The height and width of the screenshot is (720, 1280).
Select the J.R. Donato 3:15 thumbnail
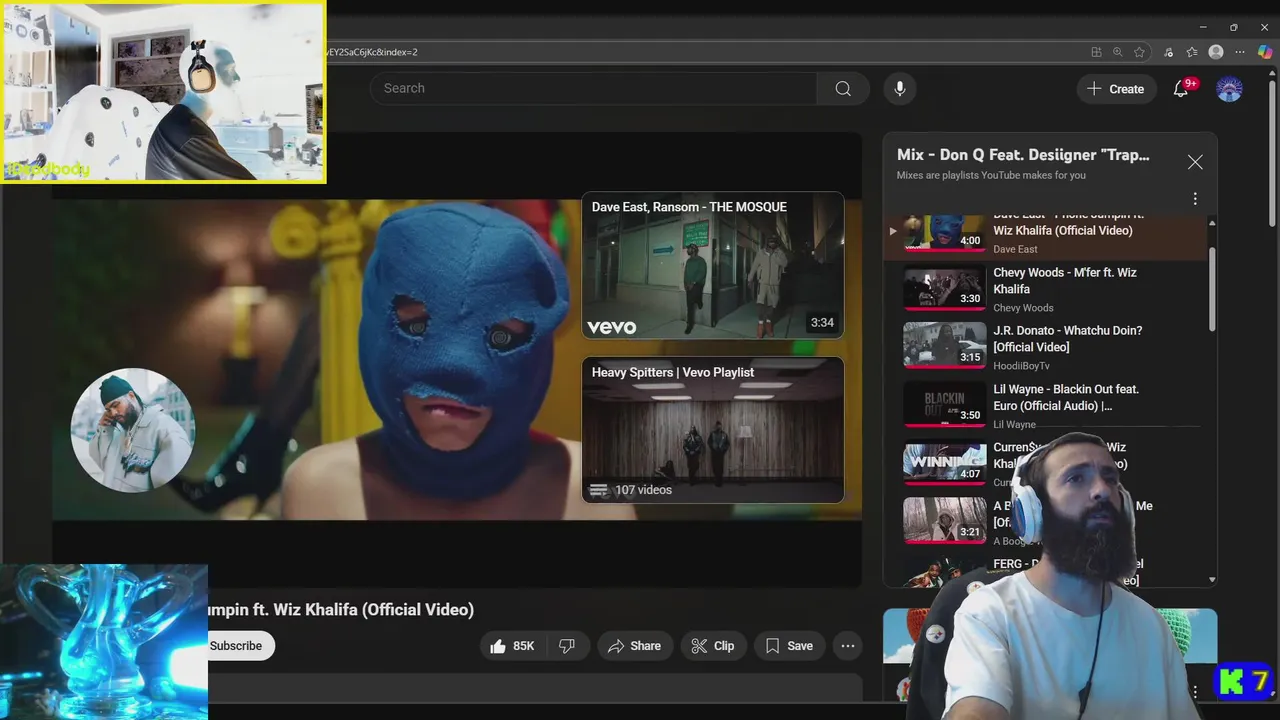[x=945, y=345]
